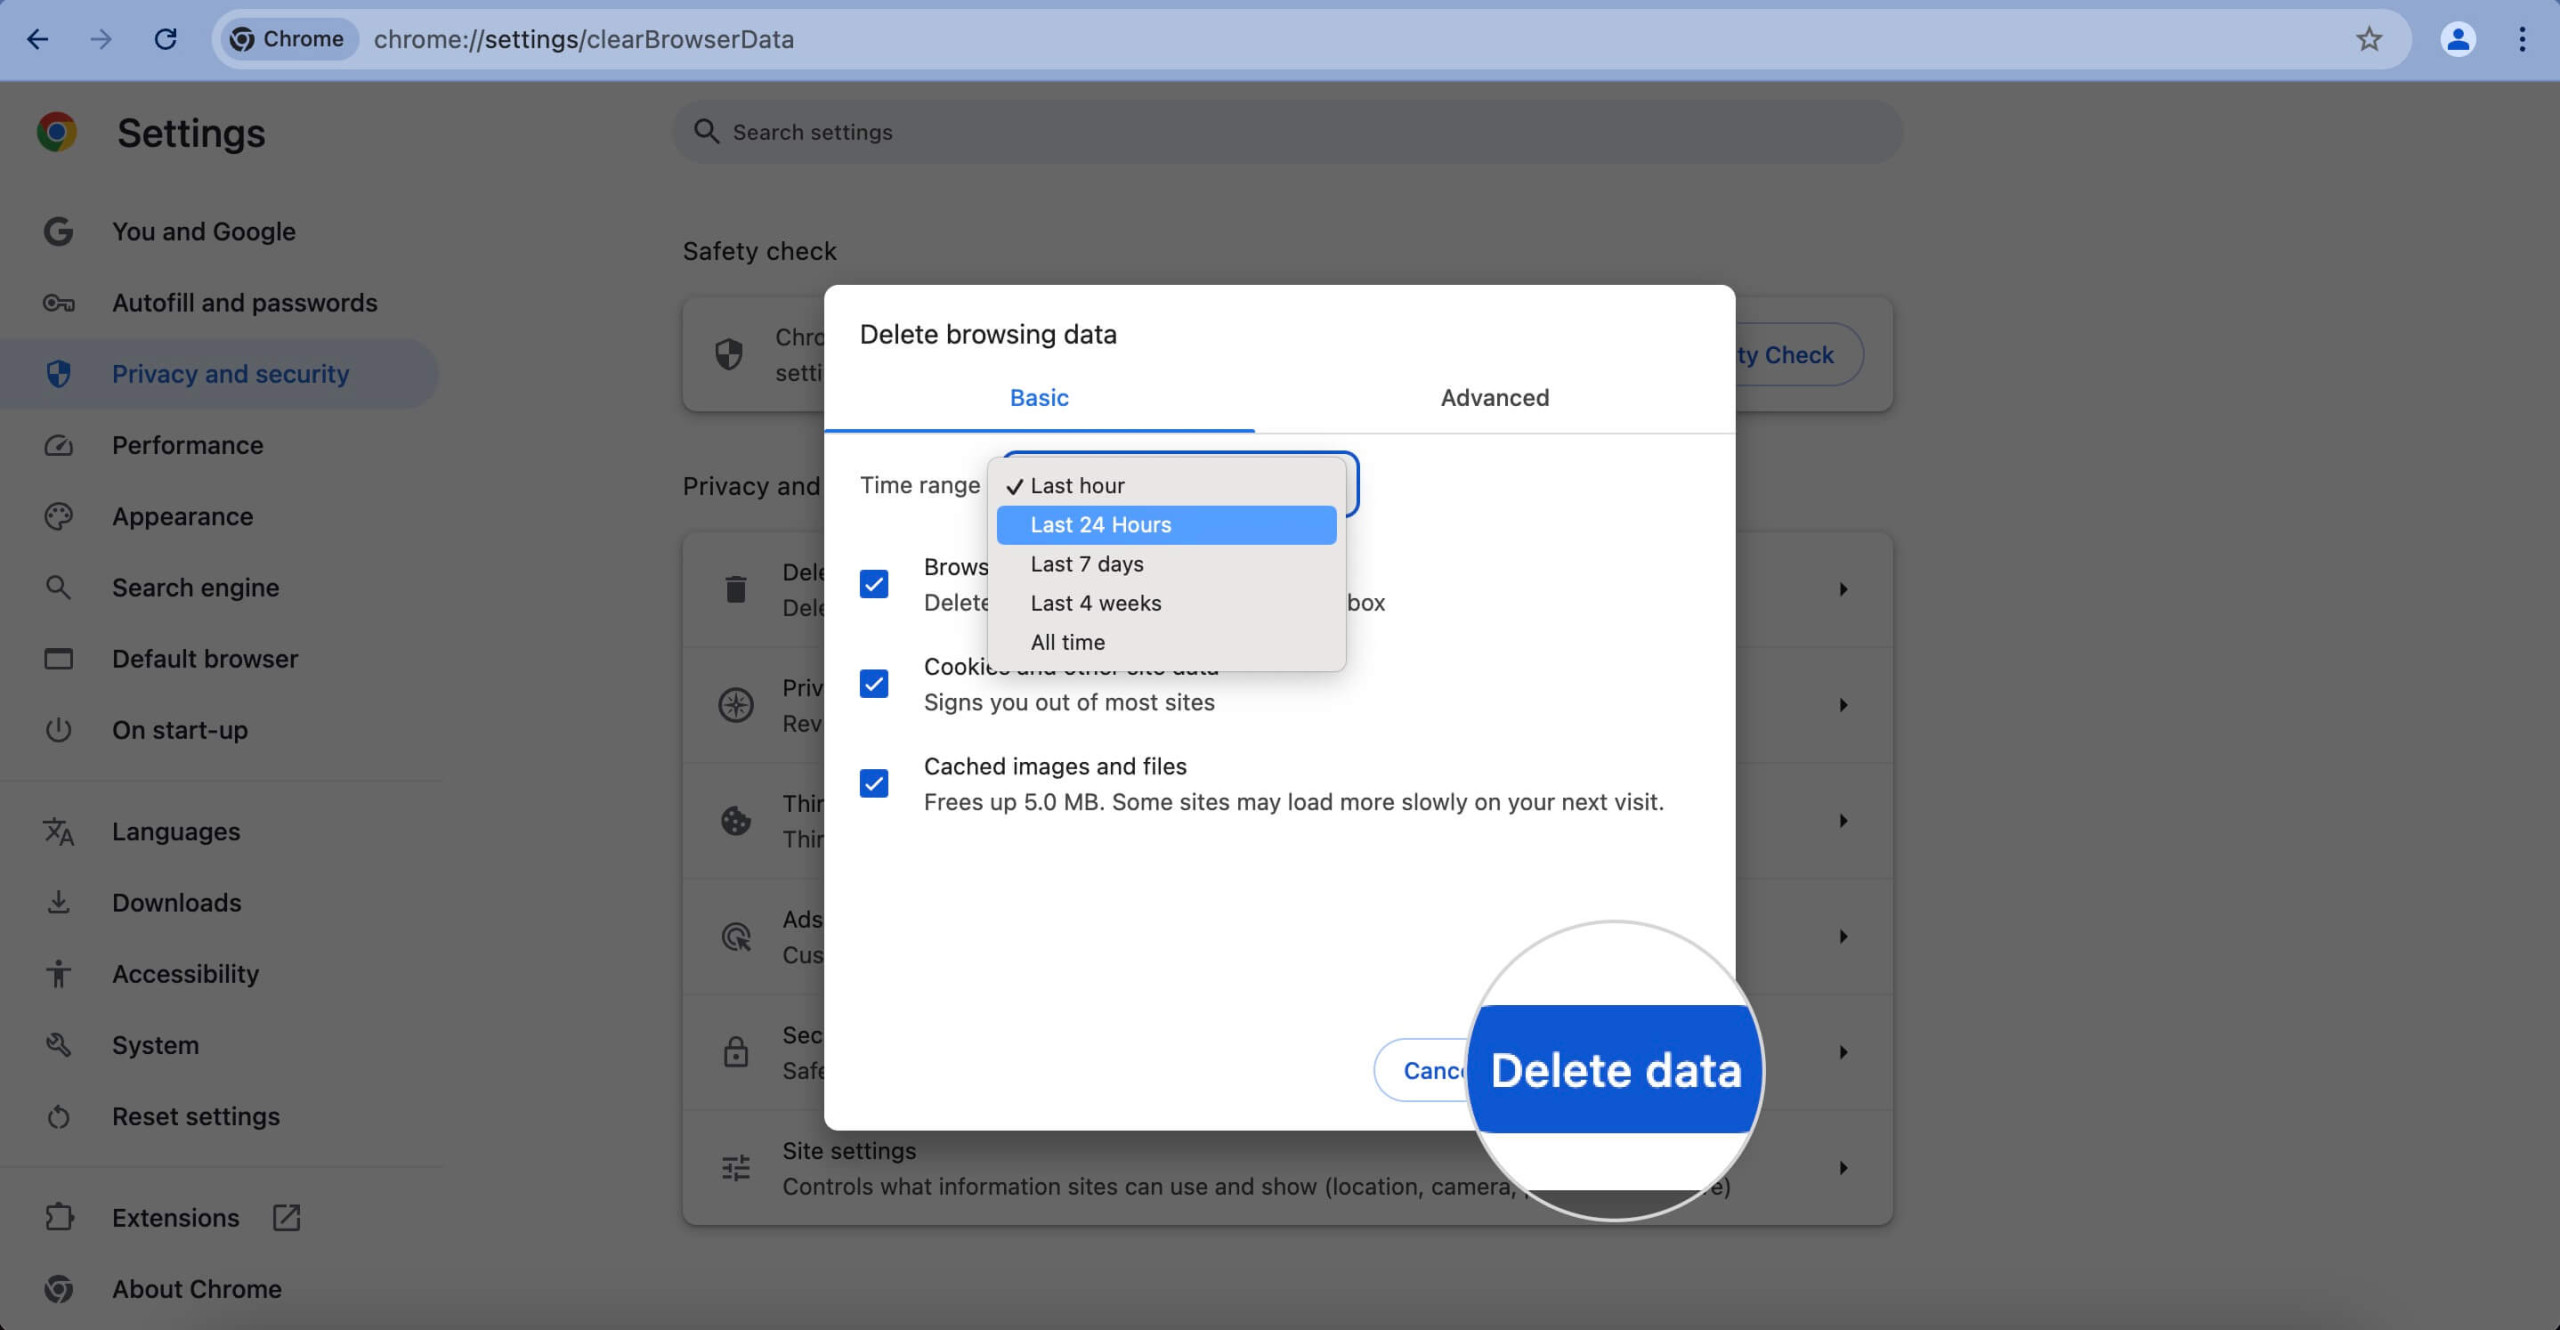The height and width of the screenshot is (1330, 2560).
Task: Click the Search engine magnifier icon
Action: pyautogui.click(x=56, y=589)
